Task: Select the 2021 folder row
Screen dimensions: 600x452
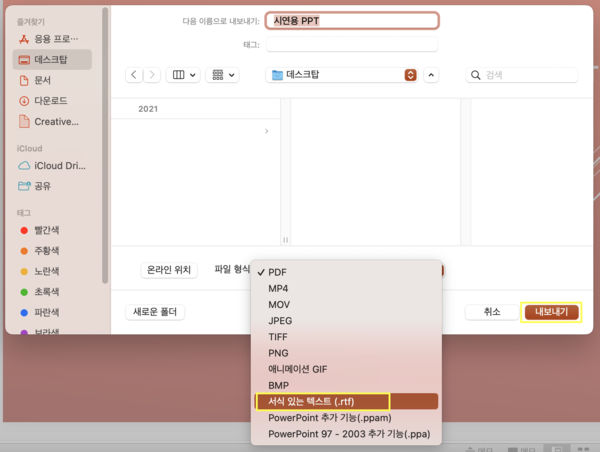Action: coord(196,109)
